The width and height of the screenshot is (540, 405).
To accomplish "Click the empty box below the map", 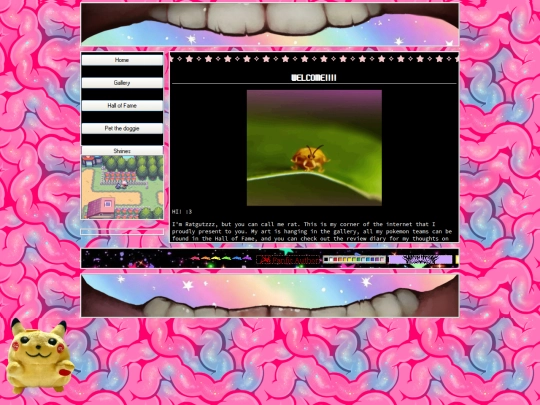I will pyautogui.click(x=122, y=232).
